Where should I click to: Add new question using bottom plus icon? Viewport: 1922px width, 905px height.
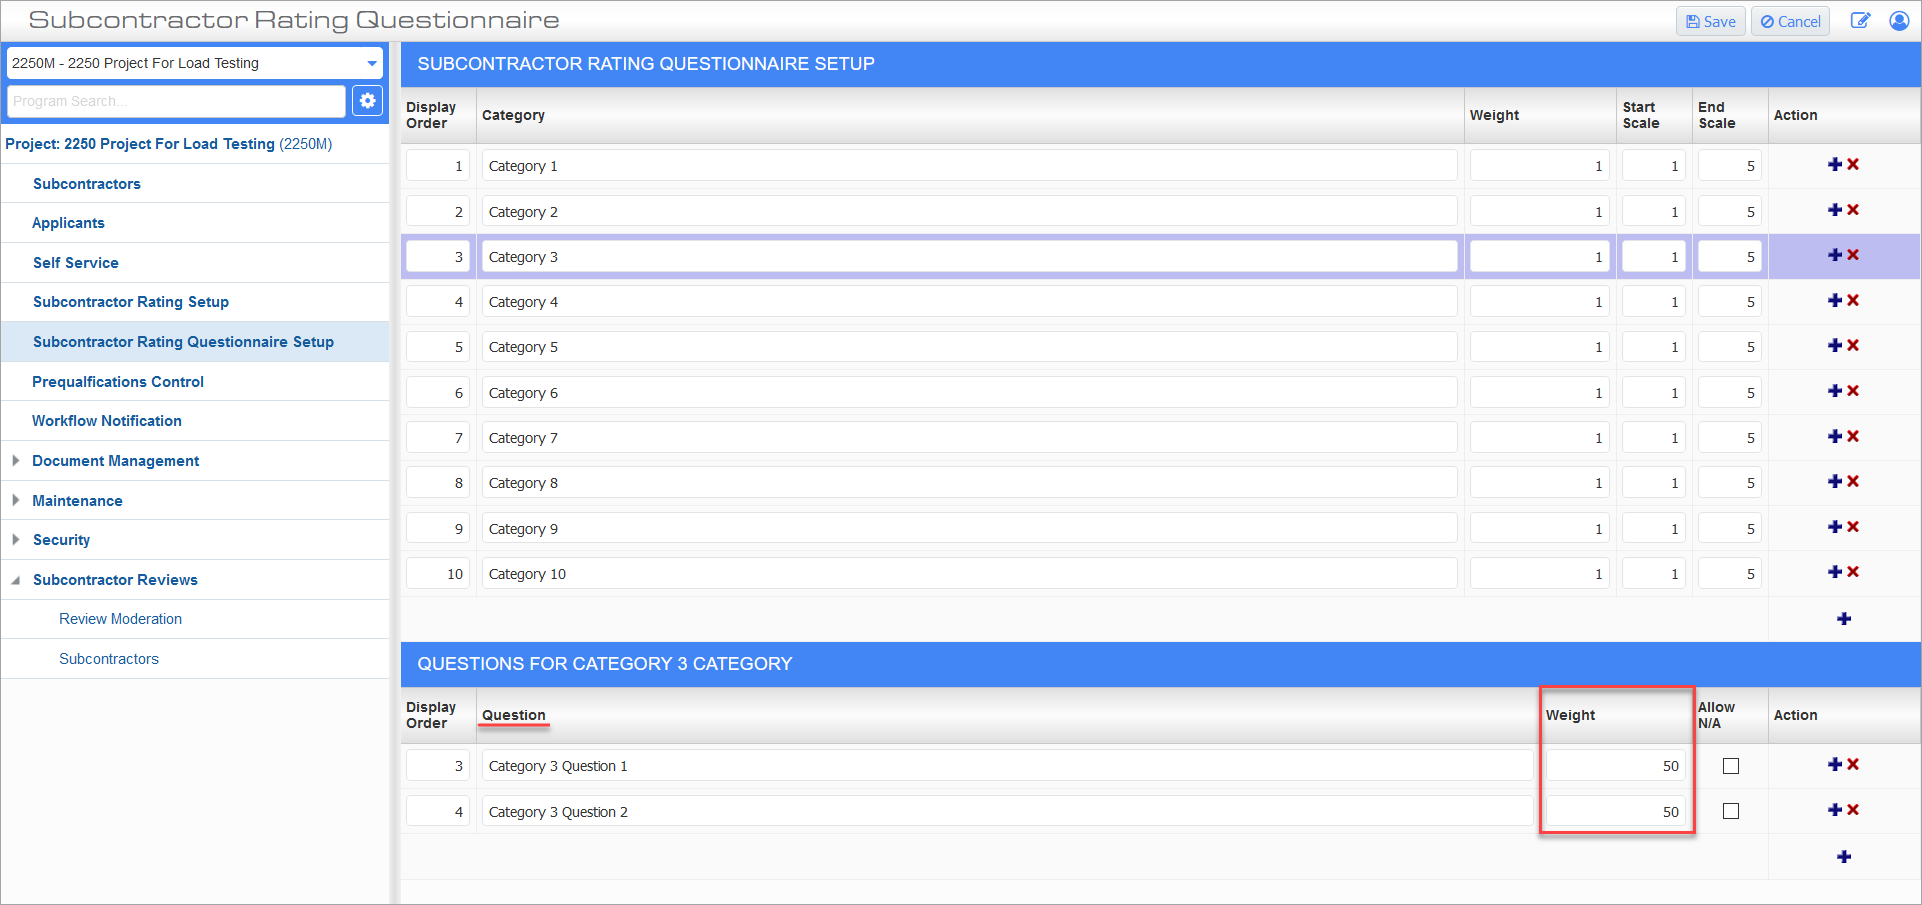[x=1843, y=857]
